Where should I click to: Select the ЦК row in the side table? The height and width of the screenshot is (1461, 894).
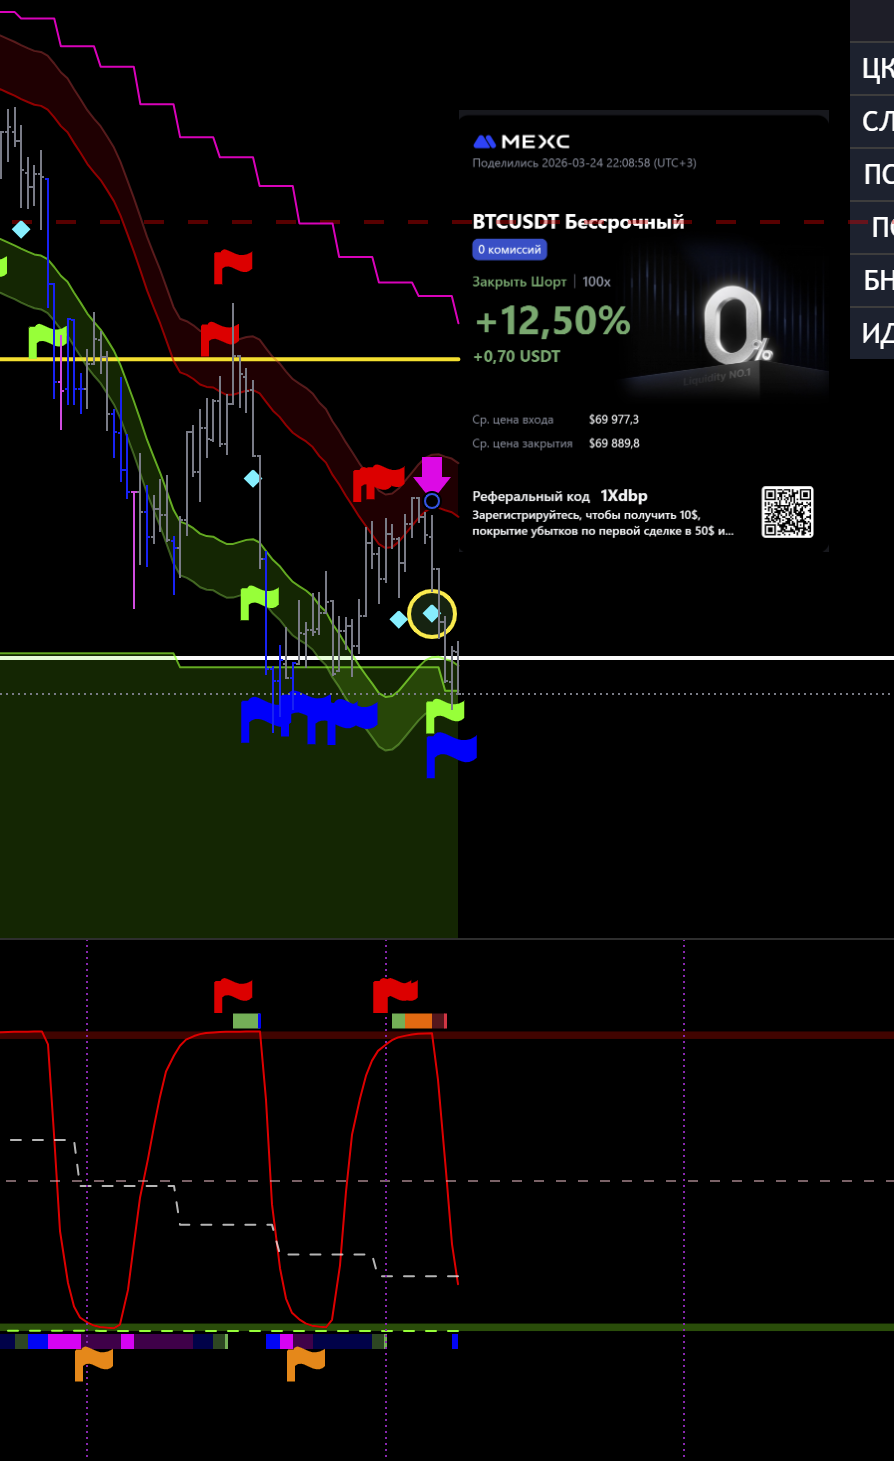[876, 68]
